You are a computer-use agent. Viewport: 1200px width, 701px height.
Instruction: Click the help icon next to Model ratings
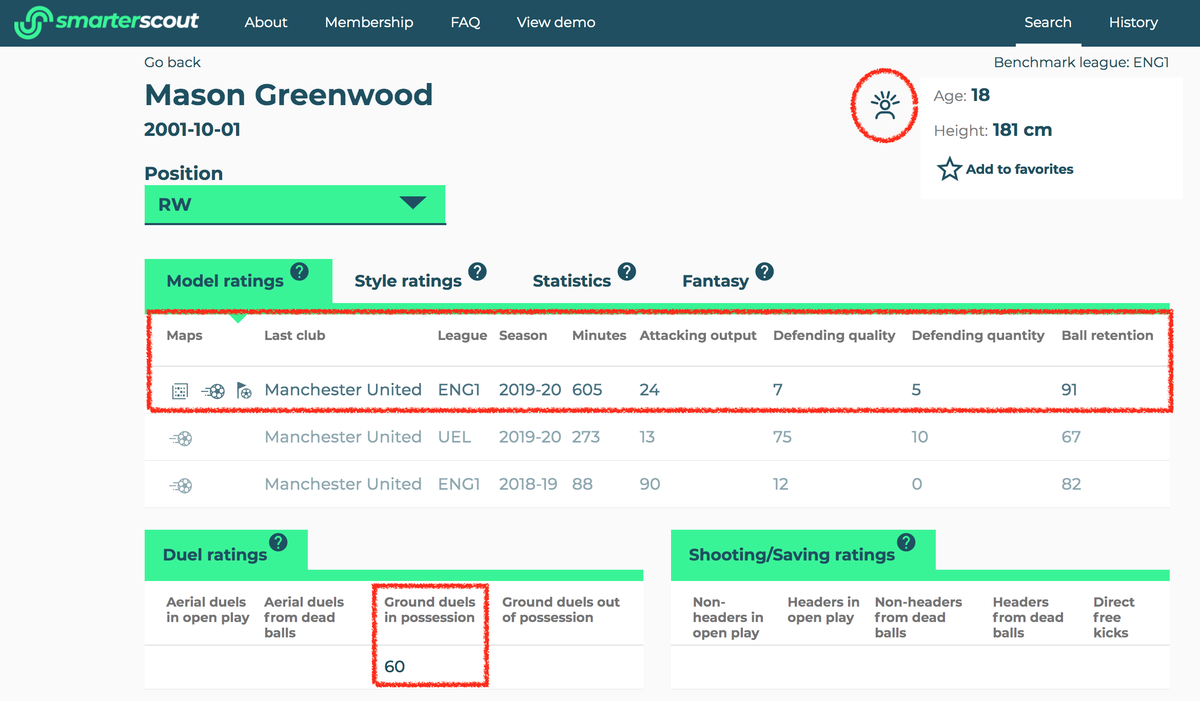299,271
